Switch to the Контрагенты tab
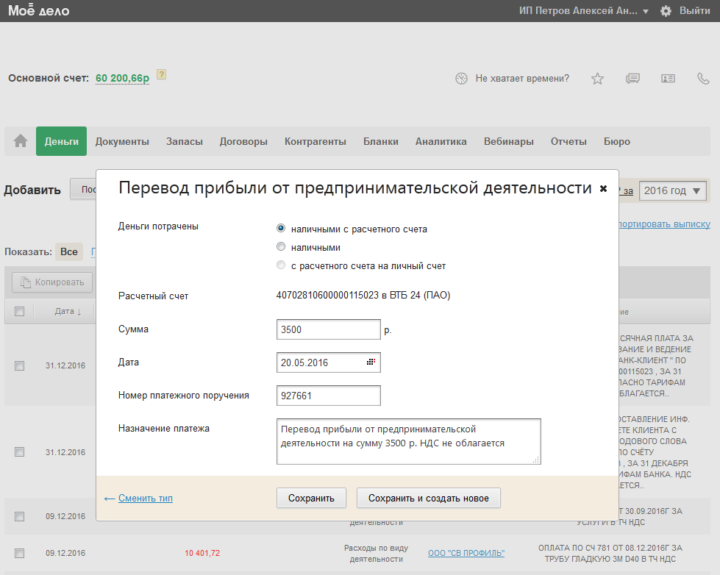The height and width of the screenshot is (575, 720). pos(315,142)
